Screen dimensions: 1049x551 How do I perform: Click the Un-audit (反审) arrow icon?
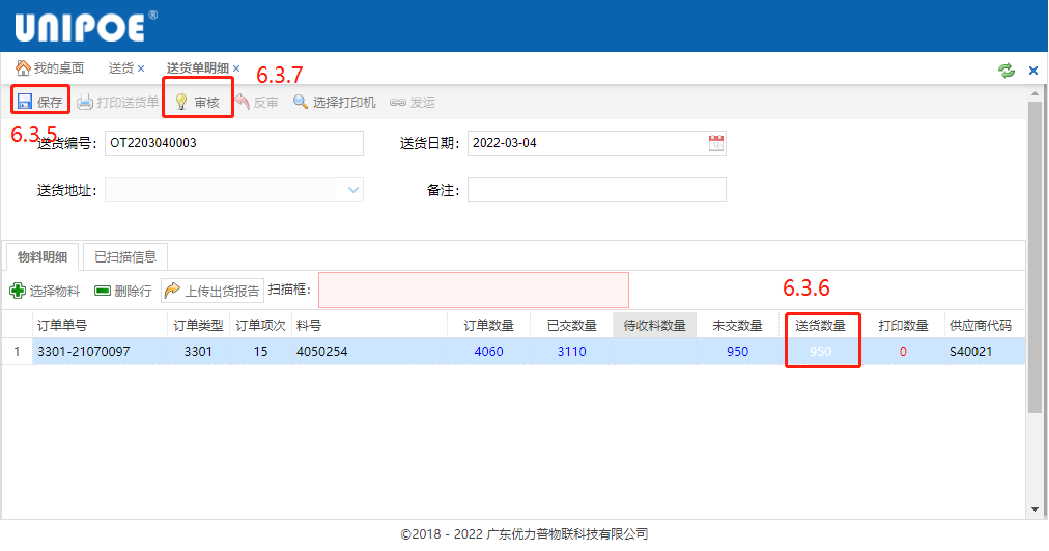point(242,102)
